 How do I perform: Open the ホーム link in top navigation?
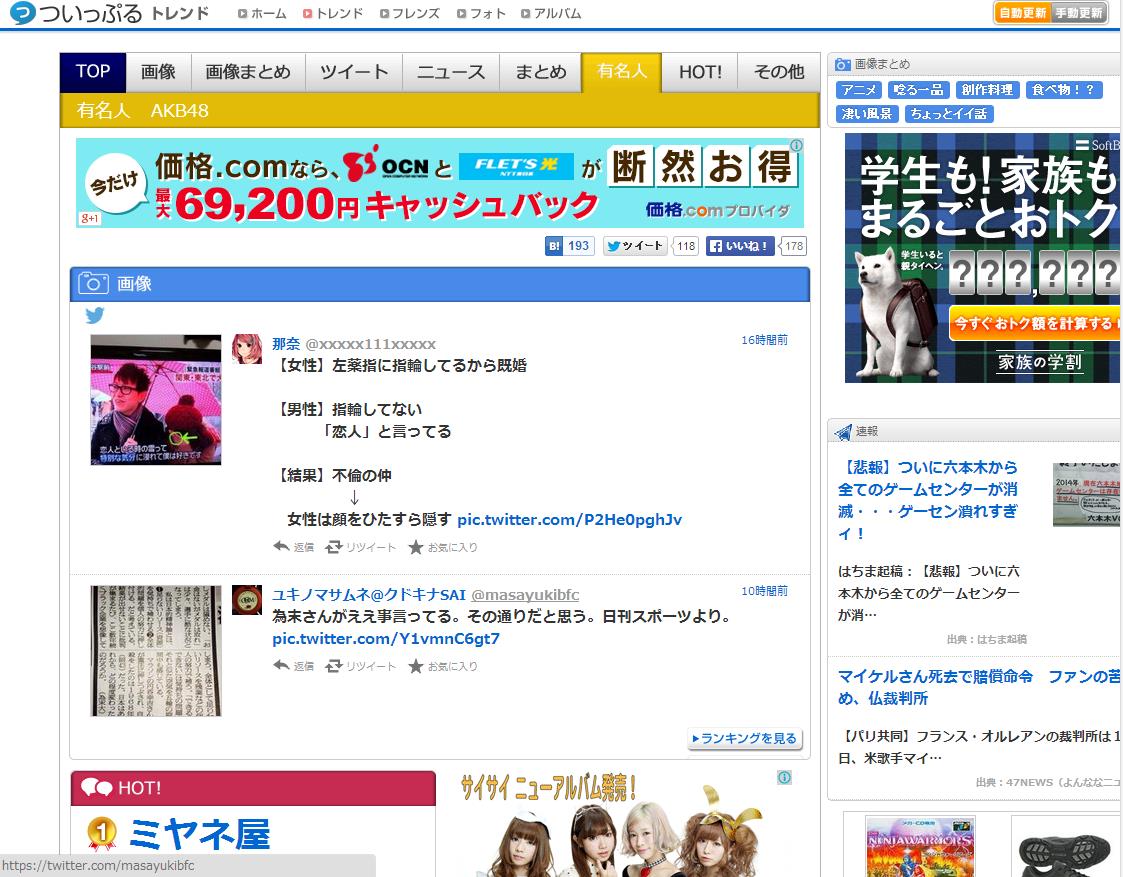click(262, 13)
